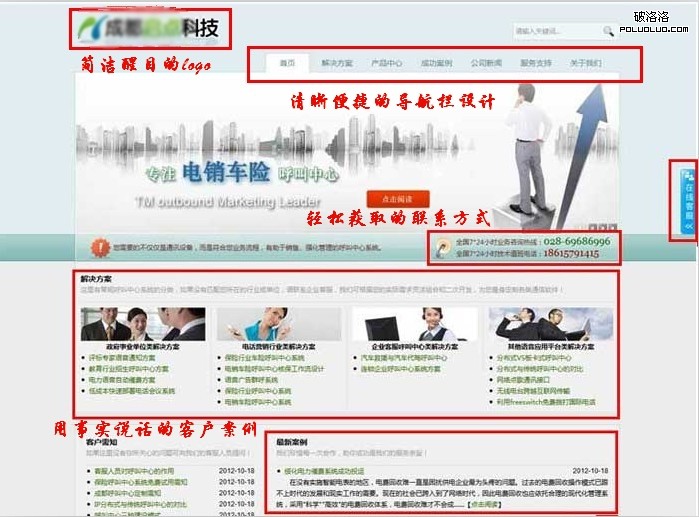
Task: Open the 在线客服 side panel
Action: pyautogui.click(x=687, y=199)
